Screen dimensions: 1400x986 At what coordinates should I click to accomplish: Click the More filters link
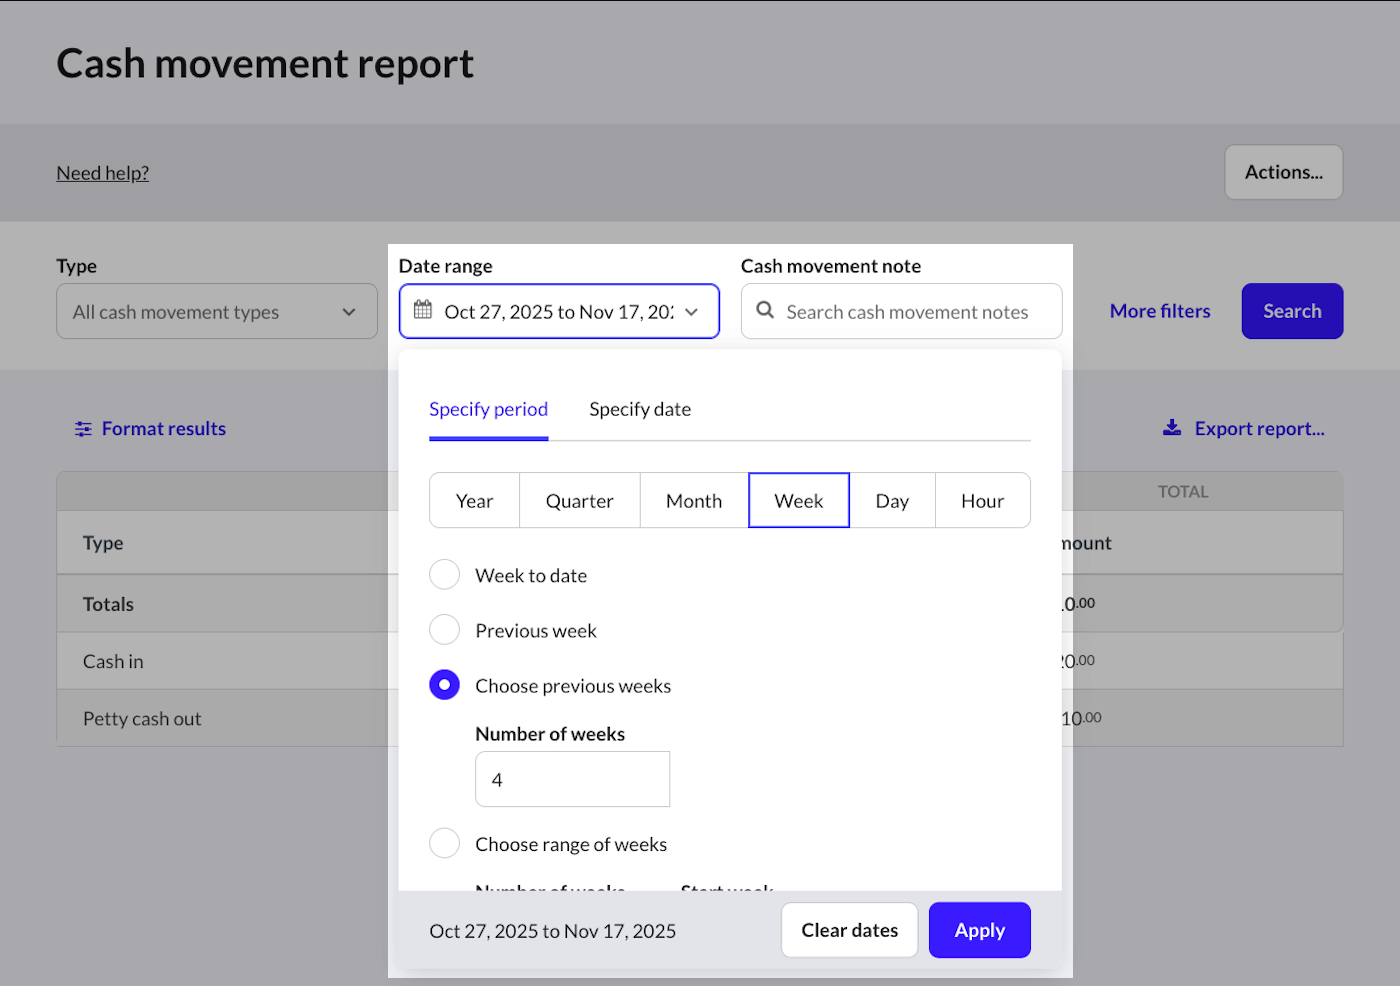(1160, 311)
